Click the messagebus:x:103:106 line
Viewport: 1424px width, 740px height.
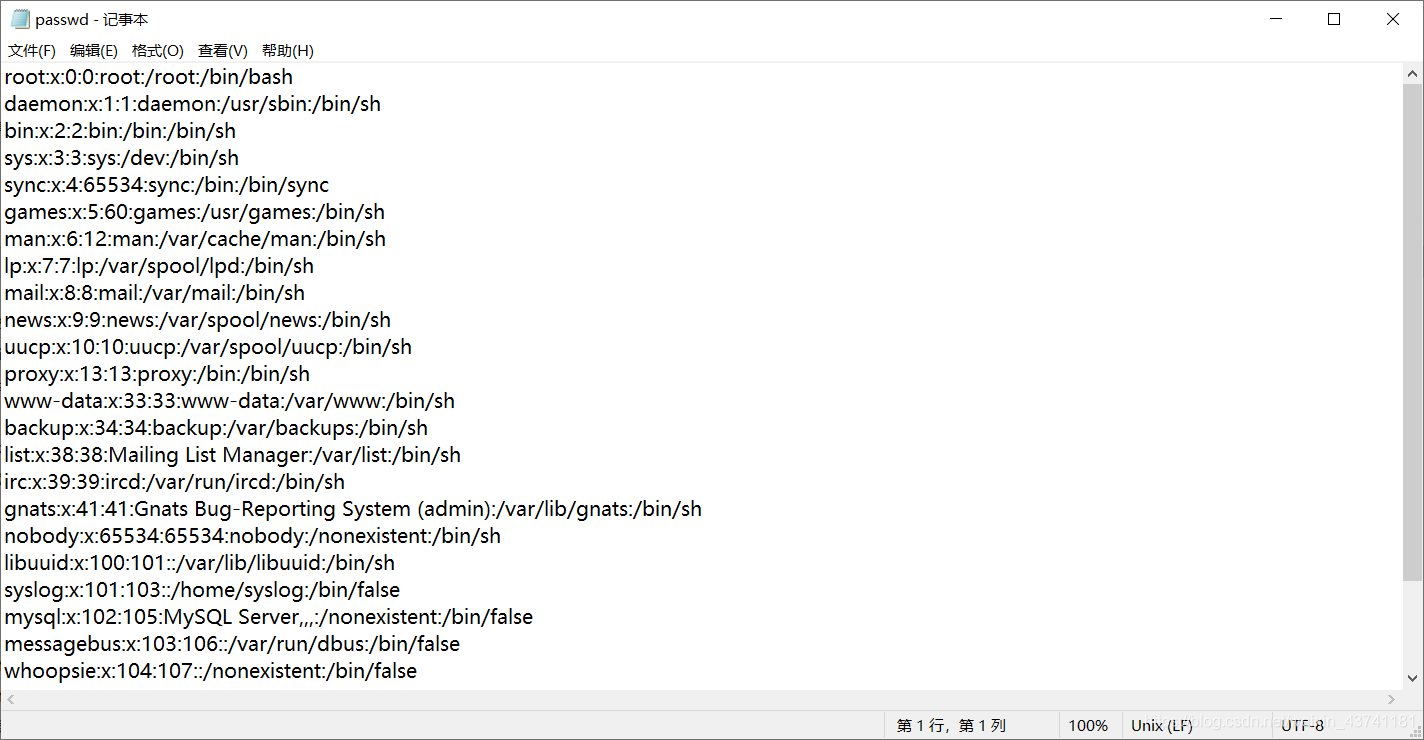pos(232,644)
